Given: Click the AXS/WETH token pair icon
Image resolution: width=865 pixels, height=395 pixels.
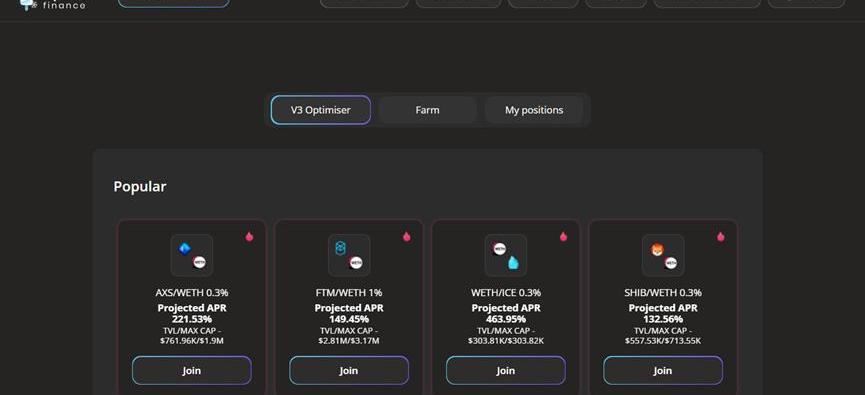Looking at the screenshot, I should (x=192, y=255).
